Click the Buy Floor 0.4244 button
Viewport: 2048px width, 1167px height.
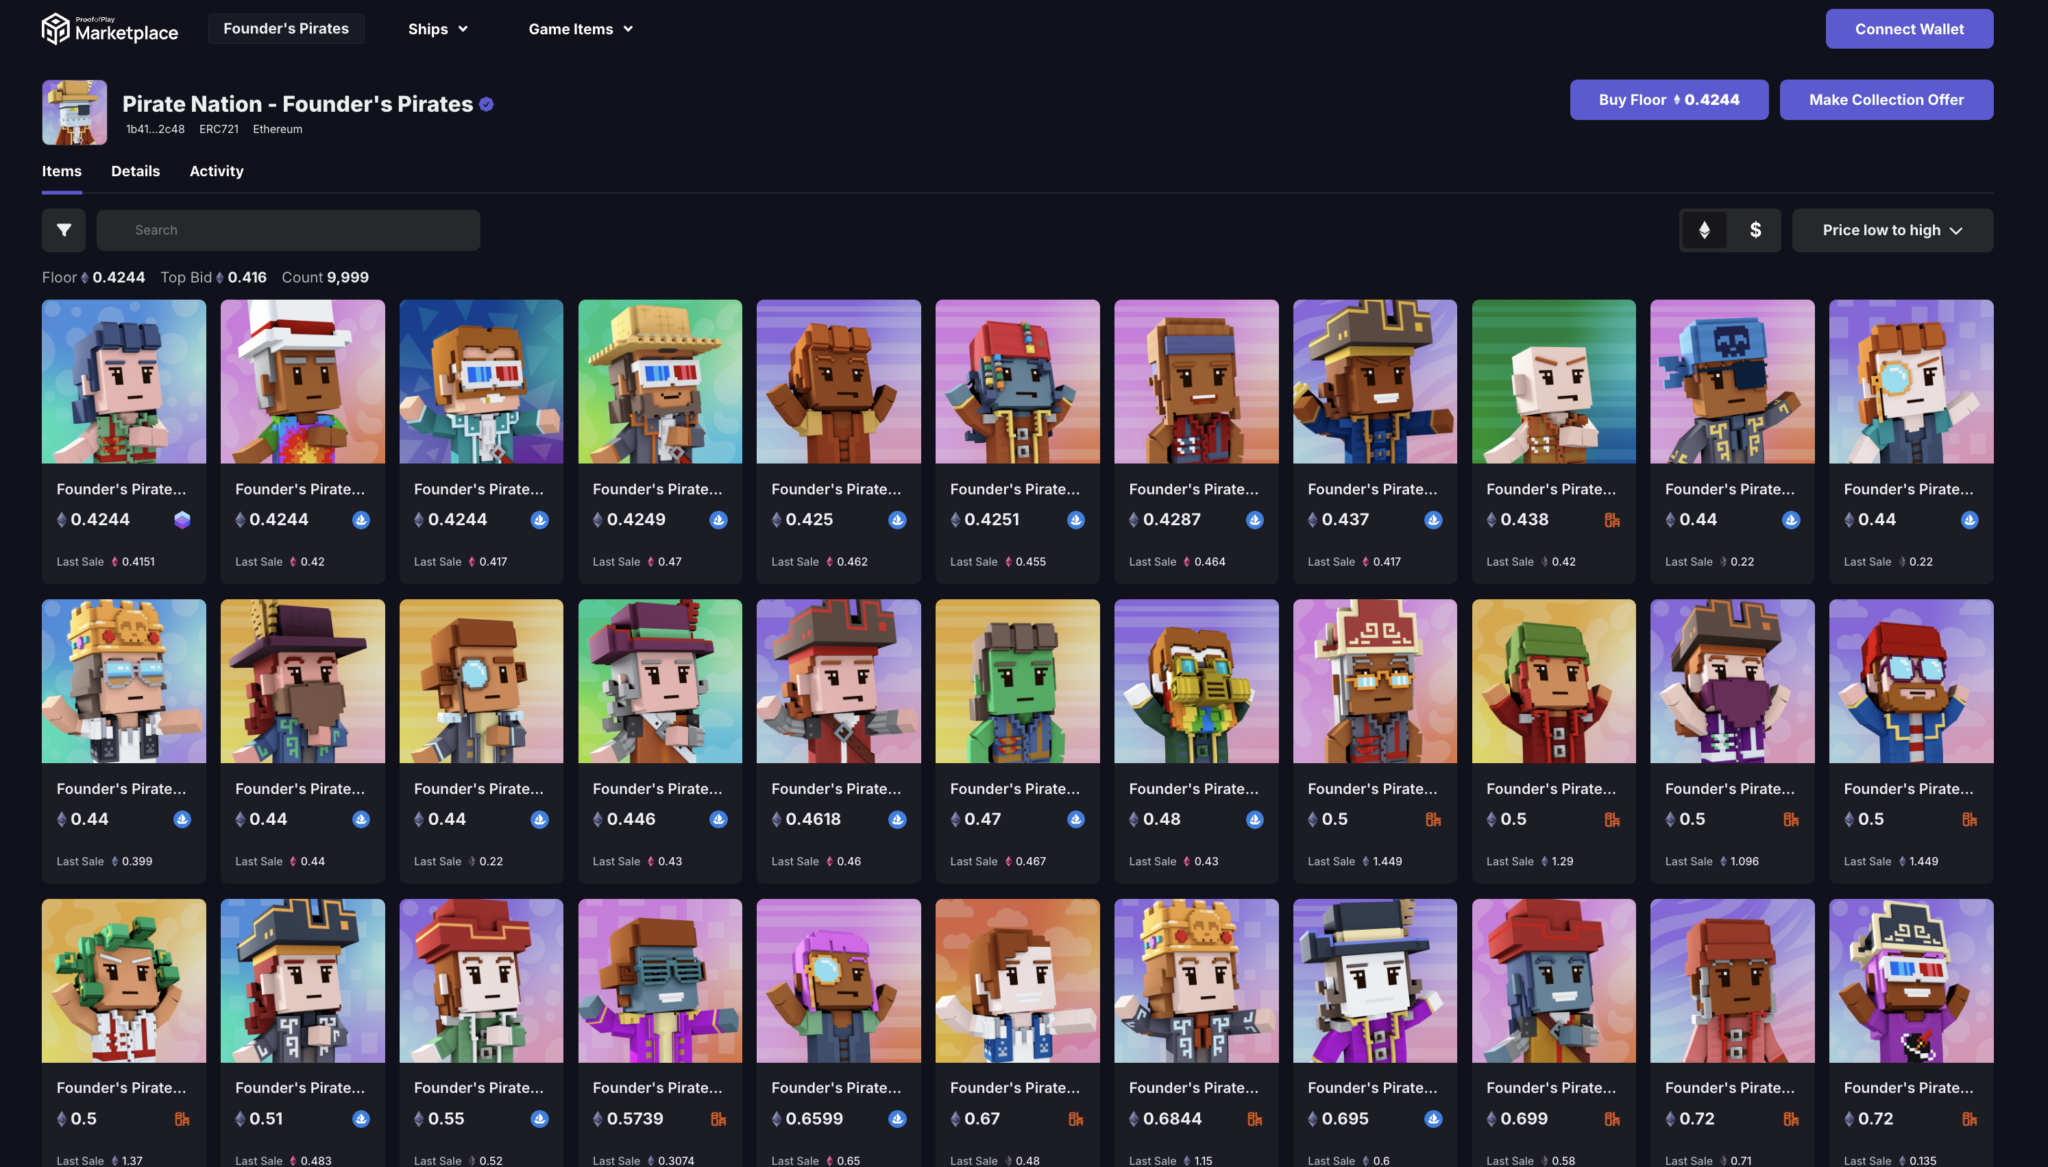pyautogui.click(x=1668, y=100)
